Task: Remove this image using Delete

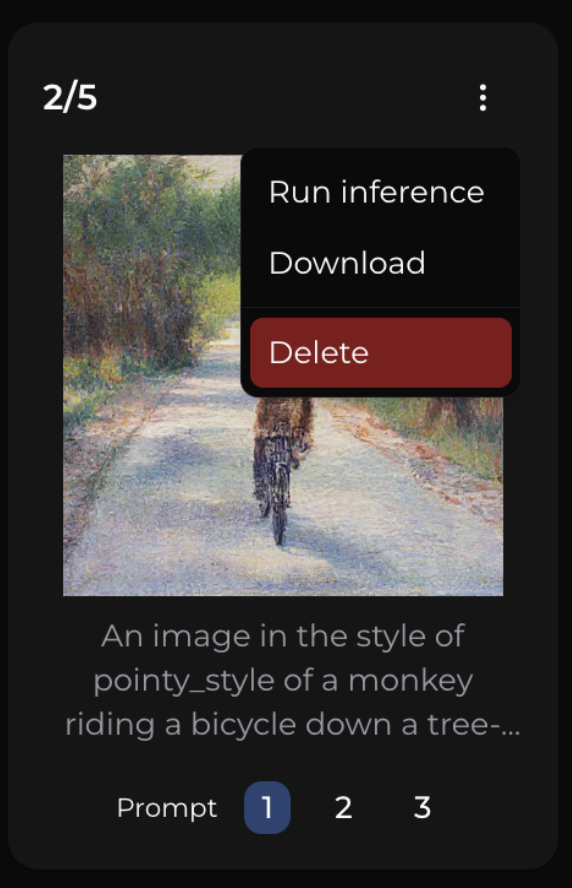Action: pos(381,352)
